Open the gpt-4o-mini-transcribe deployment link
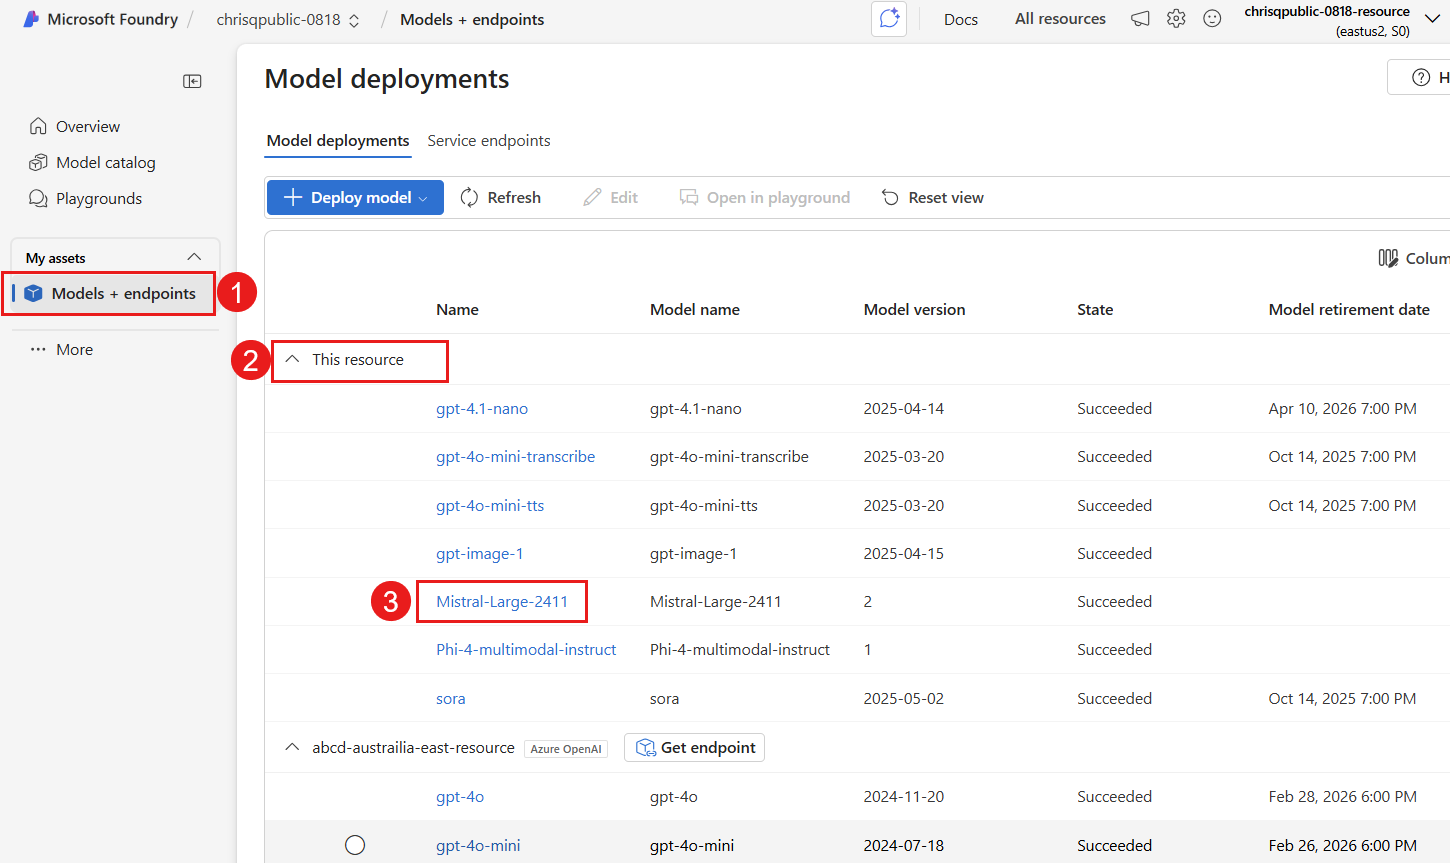The image size is (1450, 863). 515,456
